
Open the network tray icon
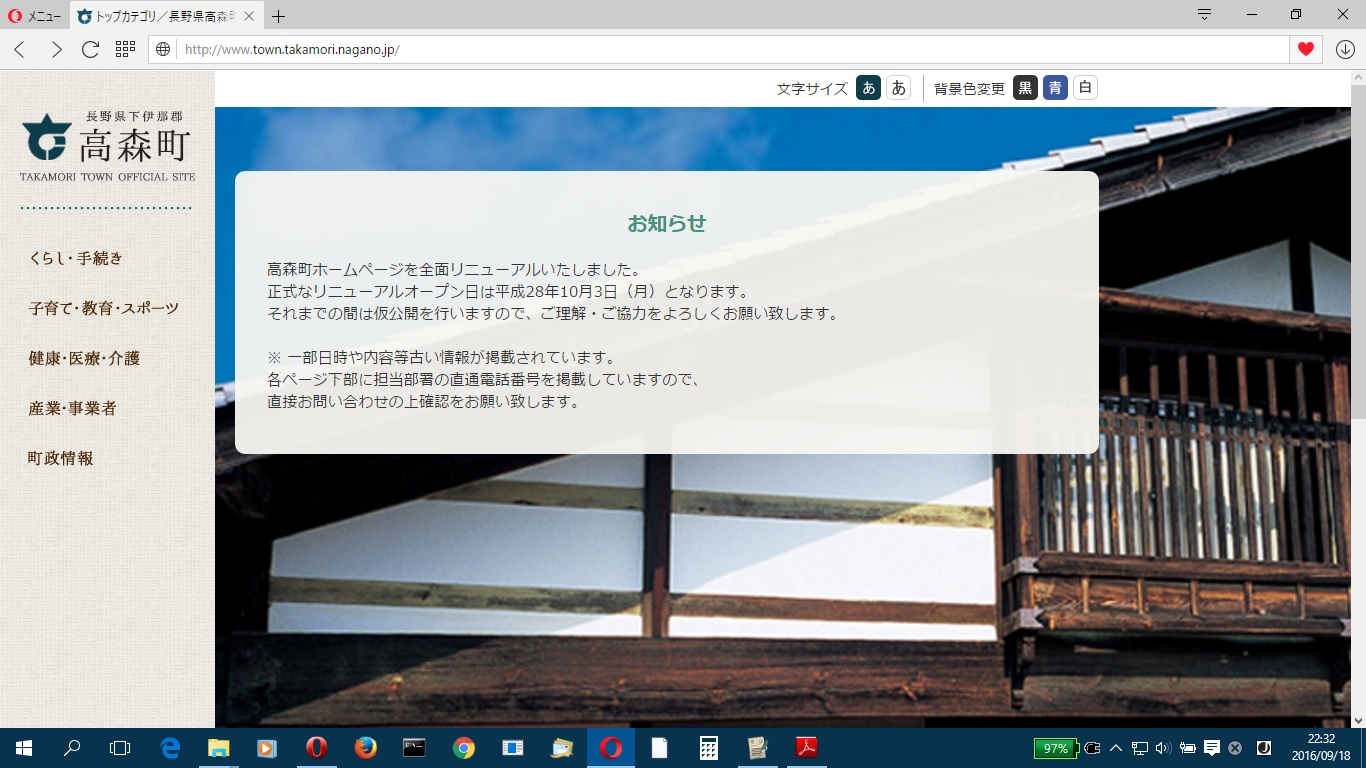1140,748
